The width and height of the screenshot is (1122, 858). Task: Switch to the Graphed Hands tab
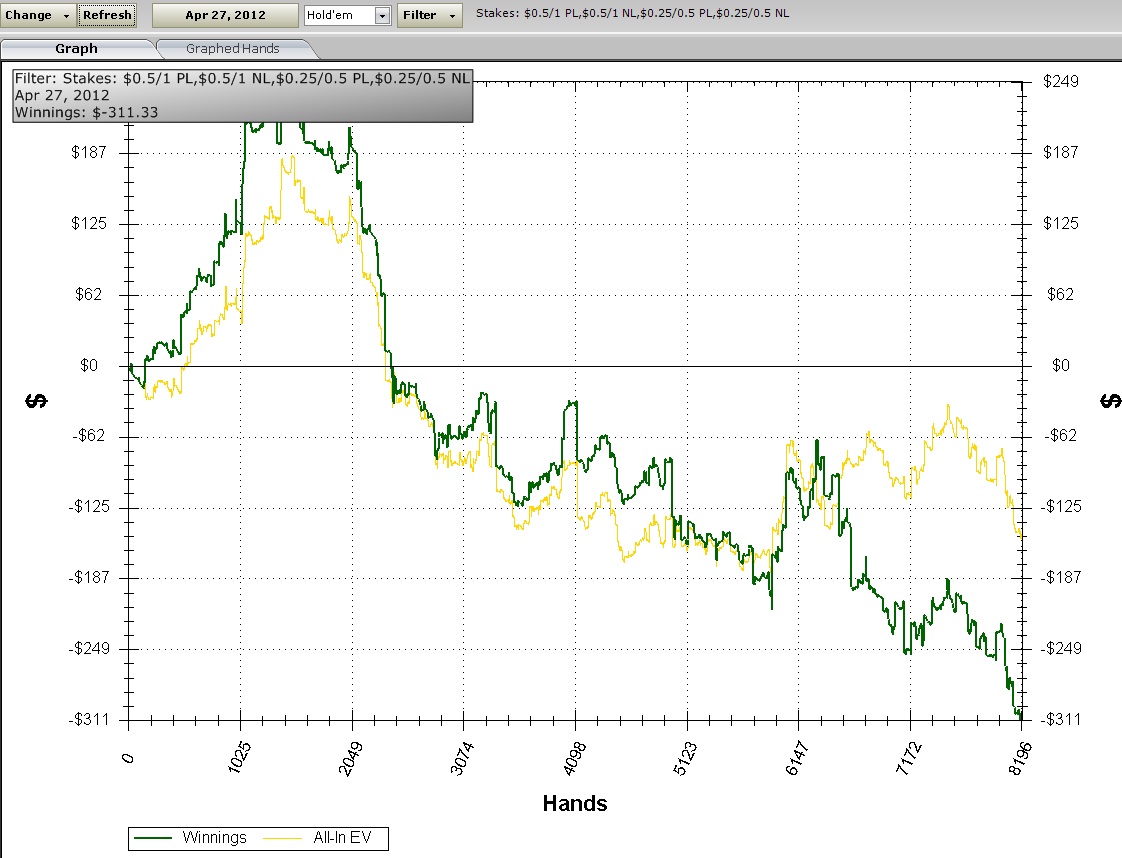click(232, 48)
